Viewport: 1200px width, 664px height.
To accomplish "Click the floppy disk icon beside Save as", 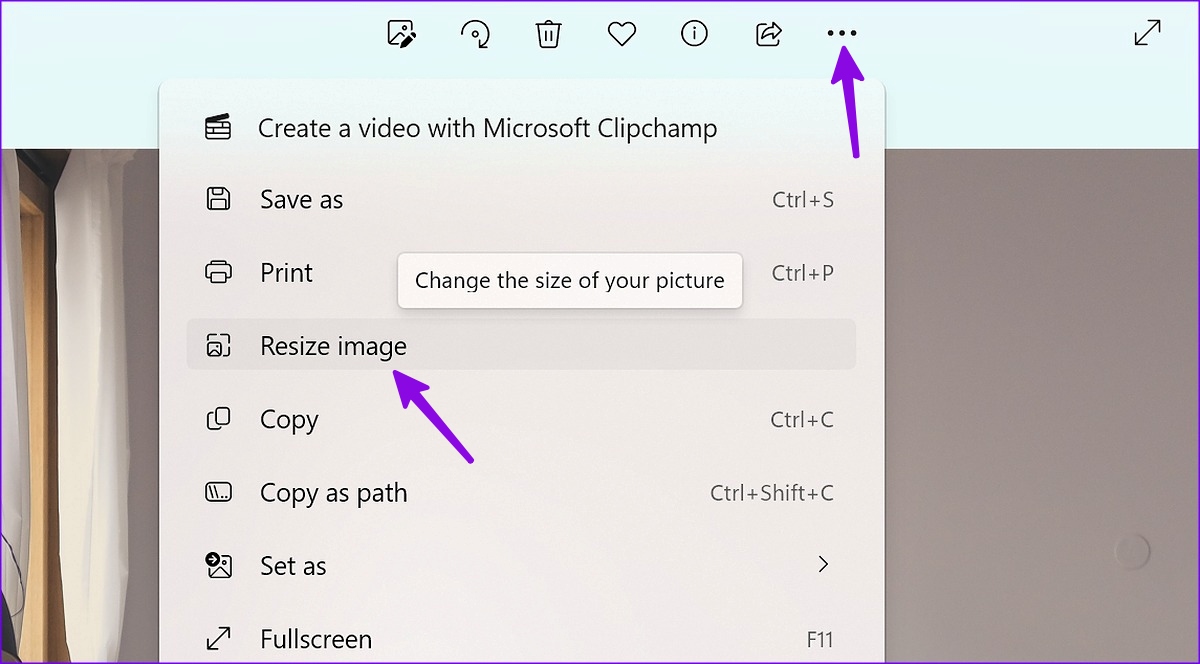I will pos(219,199).
